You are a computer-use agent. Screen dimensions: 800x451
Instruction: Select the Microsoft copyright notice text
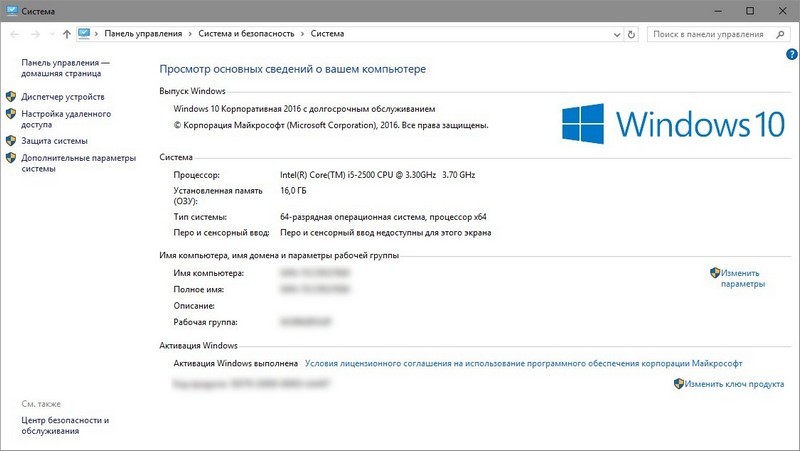[331, 125]
